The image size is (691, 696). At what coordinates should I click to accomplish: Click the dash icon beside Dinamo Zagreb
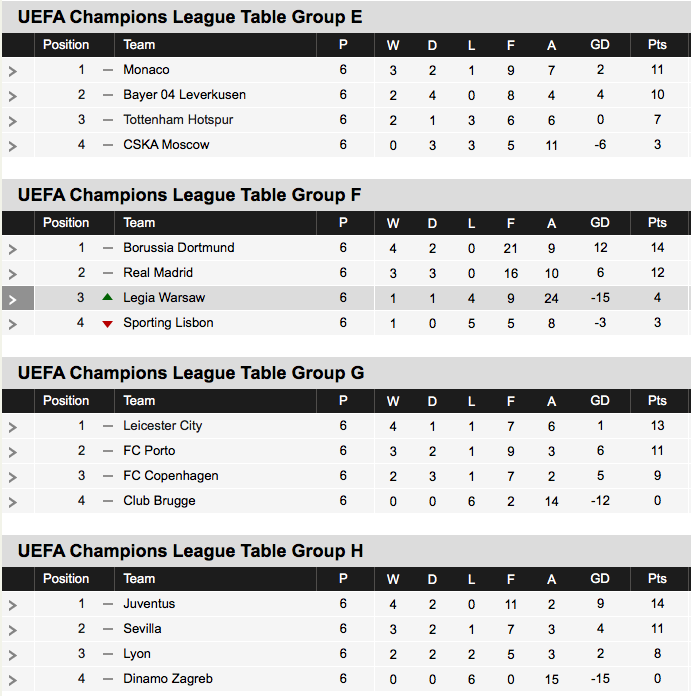(108, 679)
